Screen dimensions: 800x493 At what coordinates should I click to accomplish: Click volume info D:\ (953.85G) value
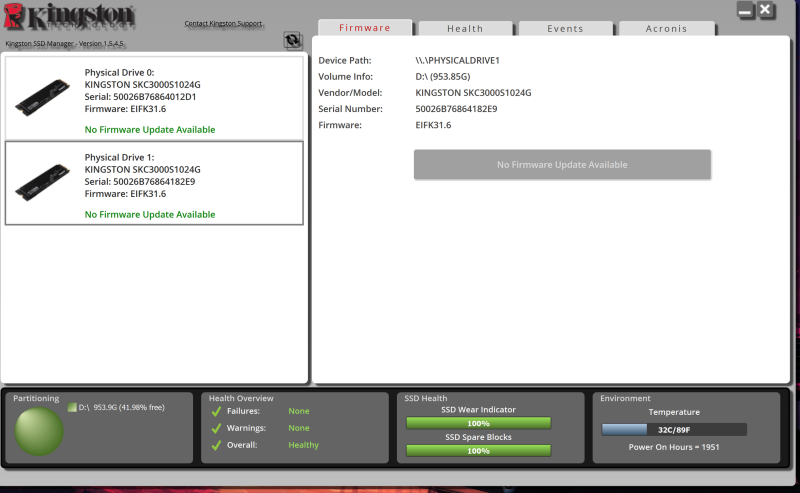[x=443, y=77]
